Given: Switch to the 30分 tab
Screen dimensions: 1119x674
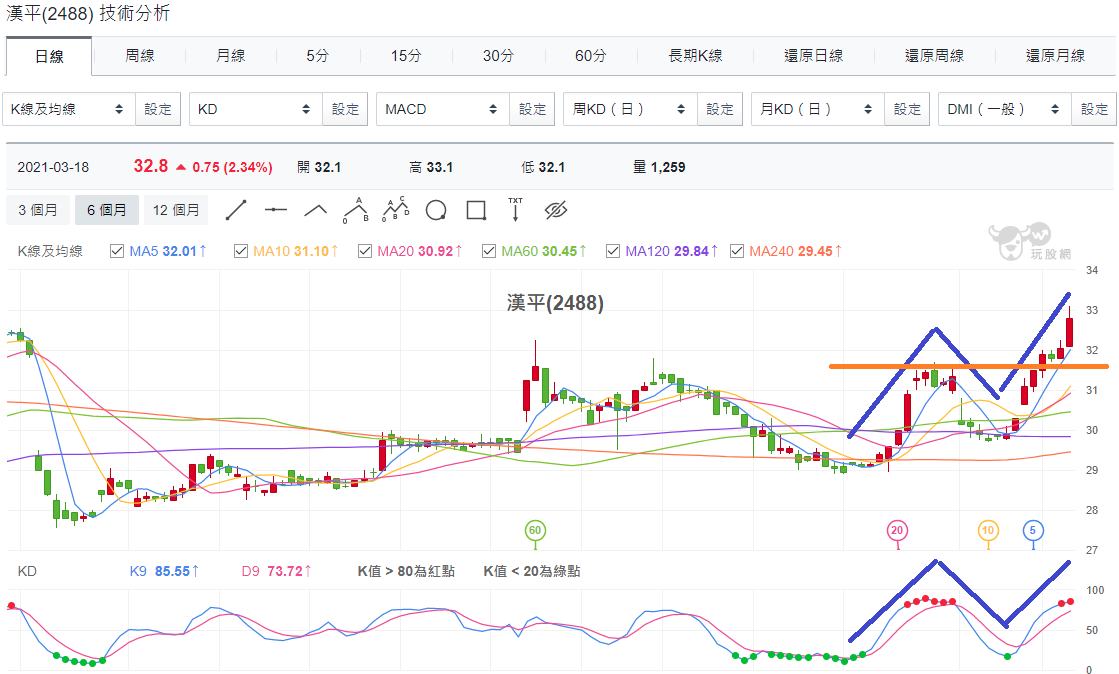Looking at the screenshot, I should (x=498, y=56).
